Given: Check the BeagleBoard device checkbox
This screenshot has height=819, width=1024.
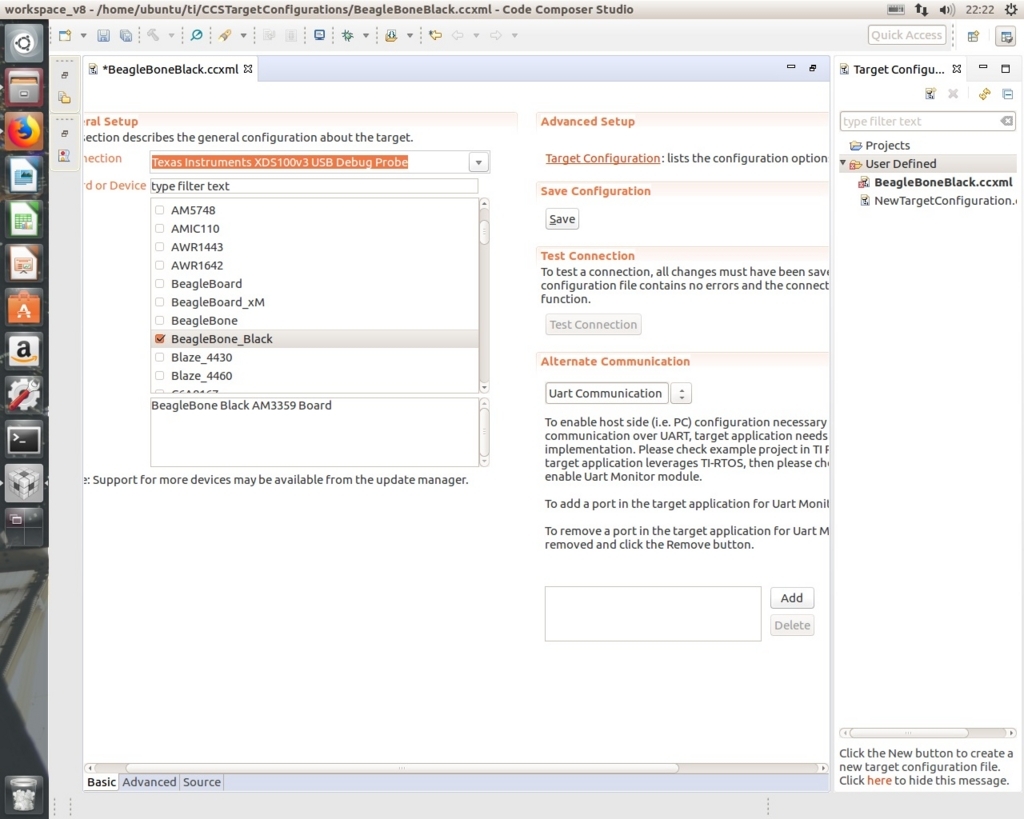Looking at the screenshot, I should coord(159,283).
